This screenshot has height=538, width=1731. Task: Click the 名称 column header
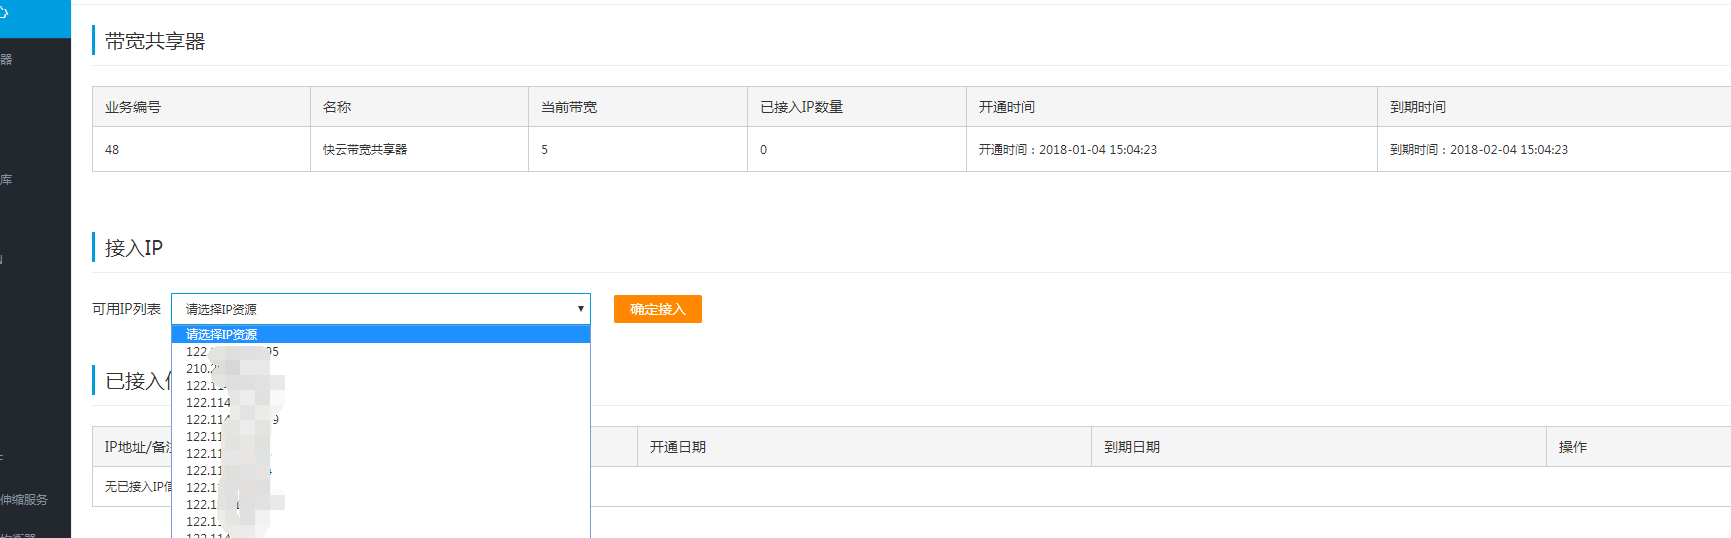(337, 107)
